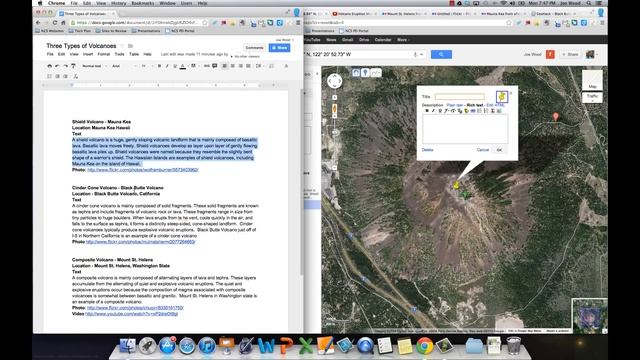Open the Arial font dropdown

pos(124,66)
